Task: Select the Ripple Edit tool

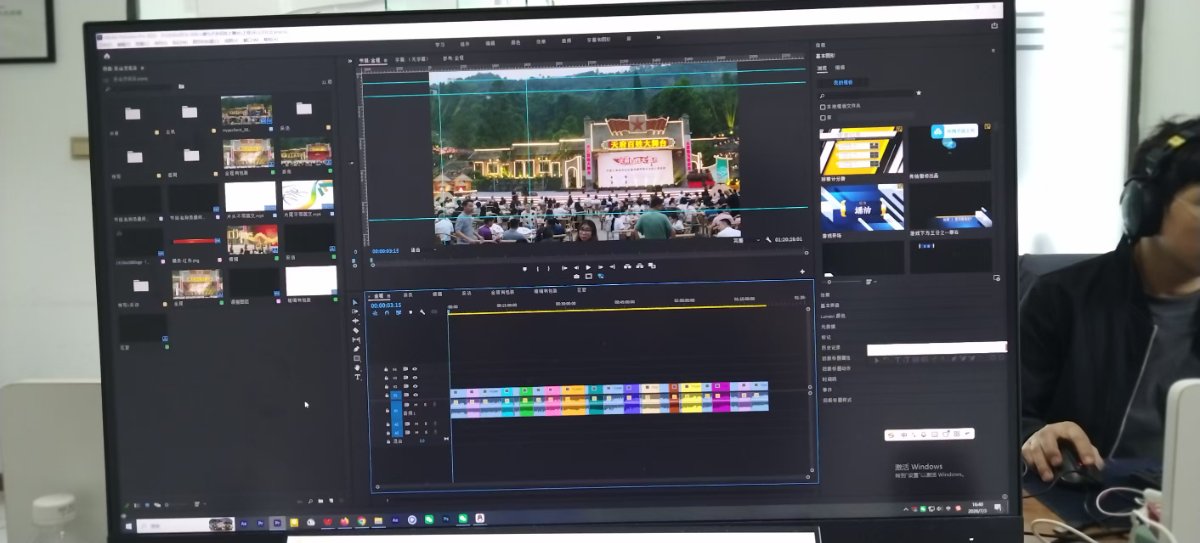Action: pyautogui.click(x=356, y=321)
